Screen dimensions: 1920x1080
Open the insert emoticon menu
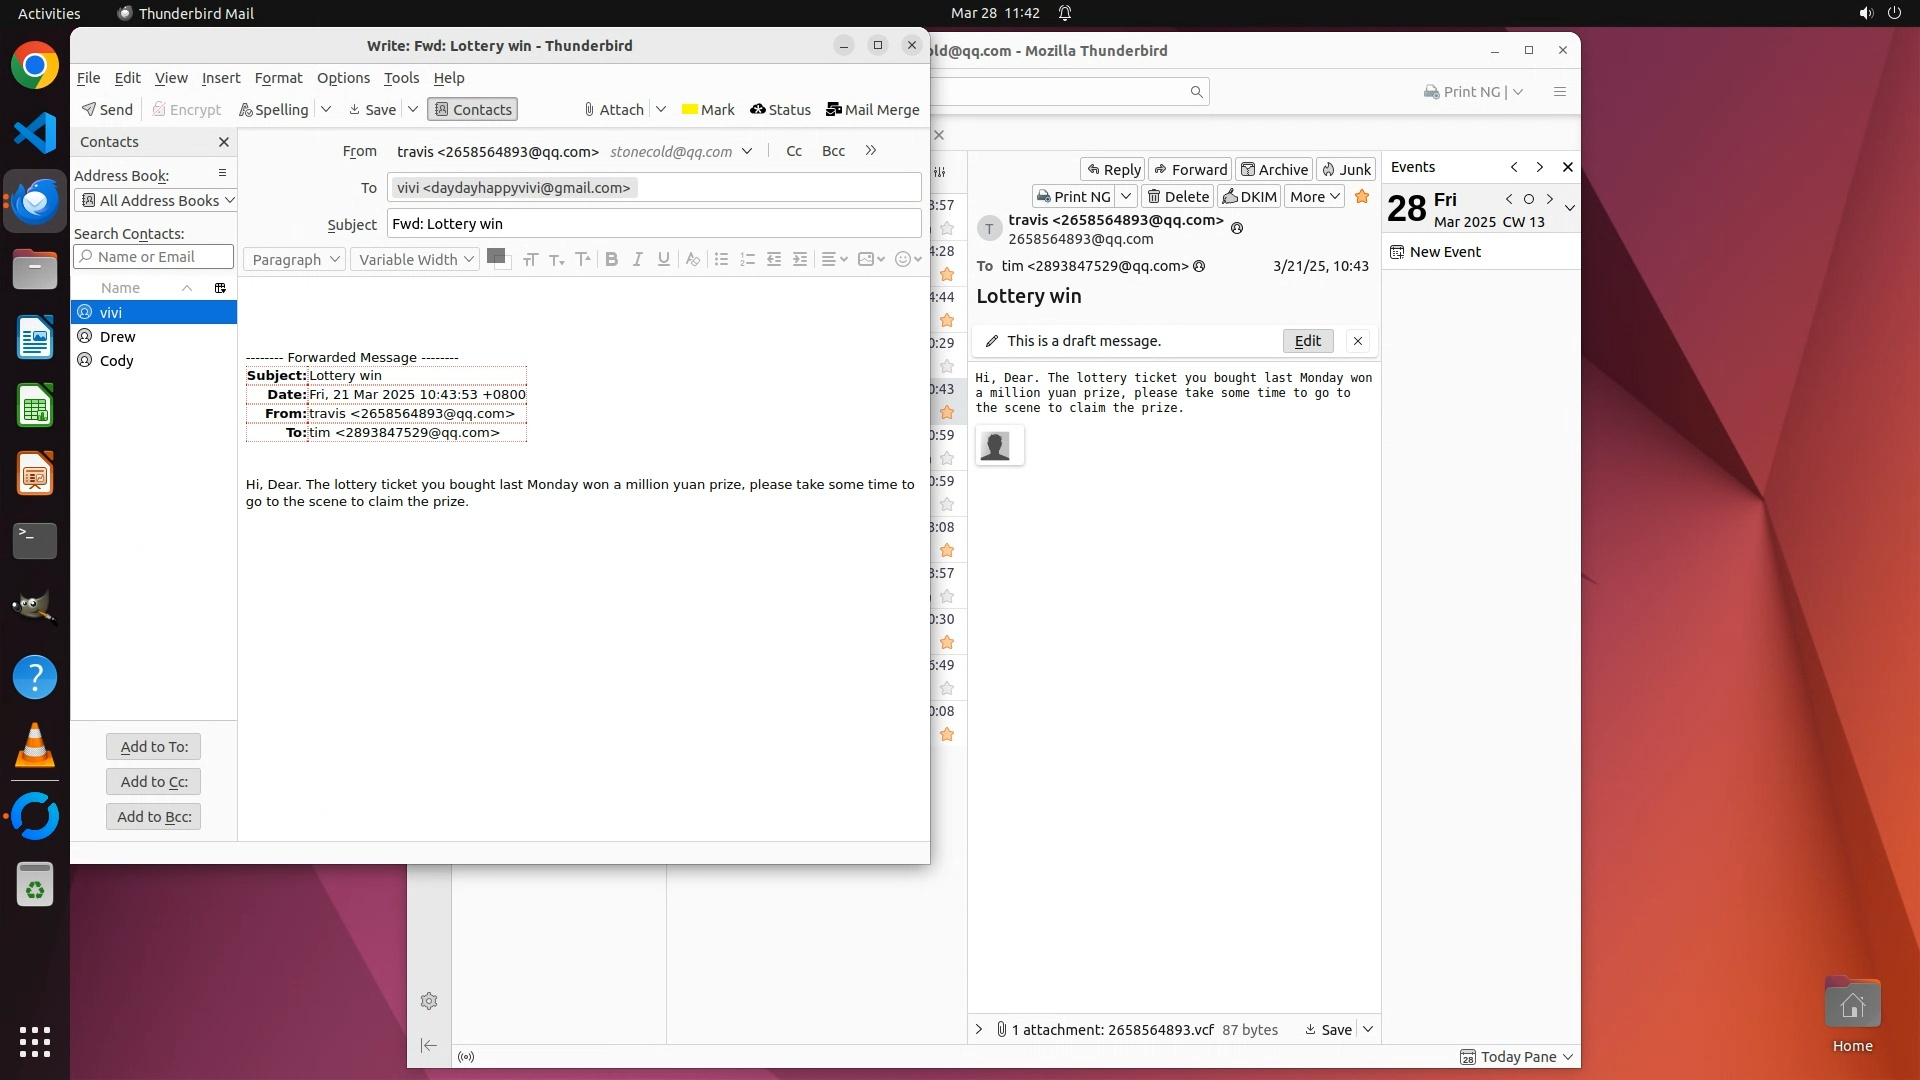pos(907,259)
